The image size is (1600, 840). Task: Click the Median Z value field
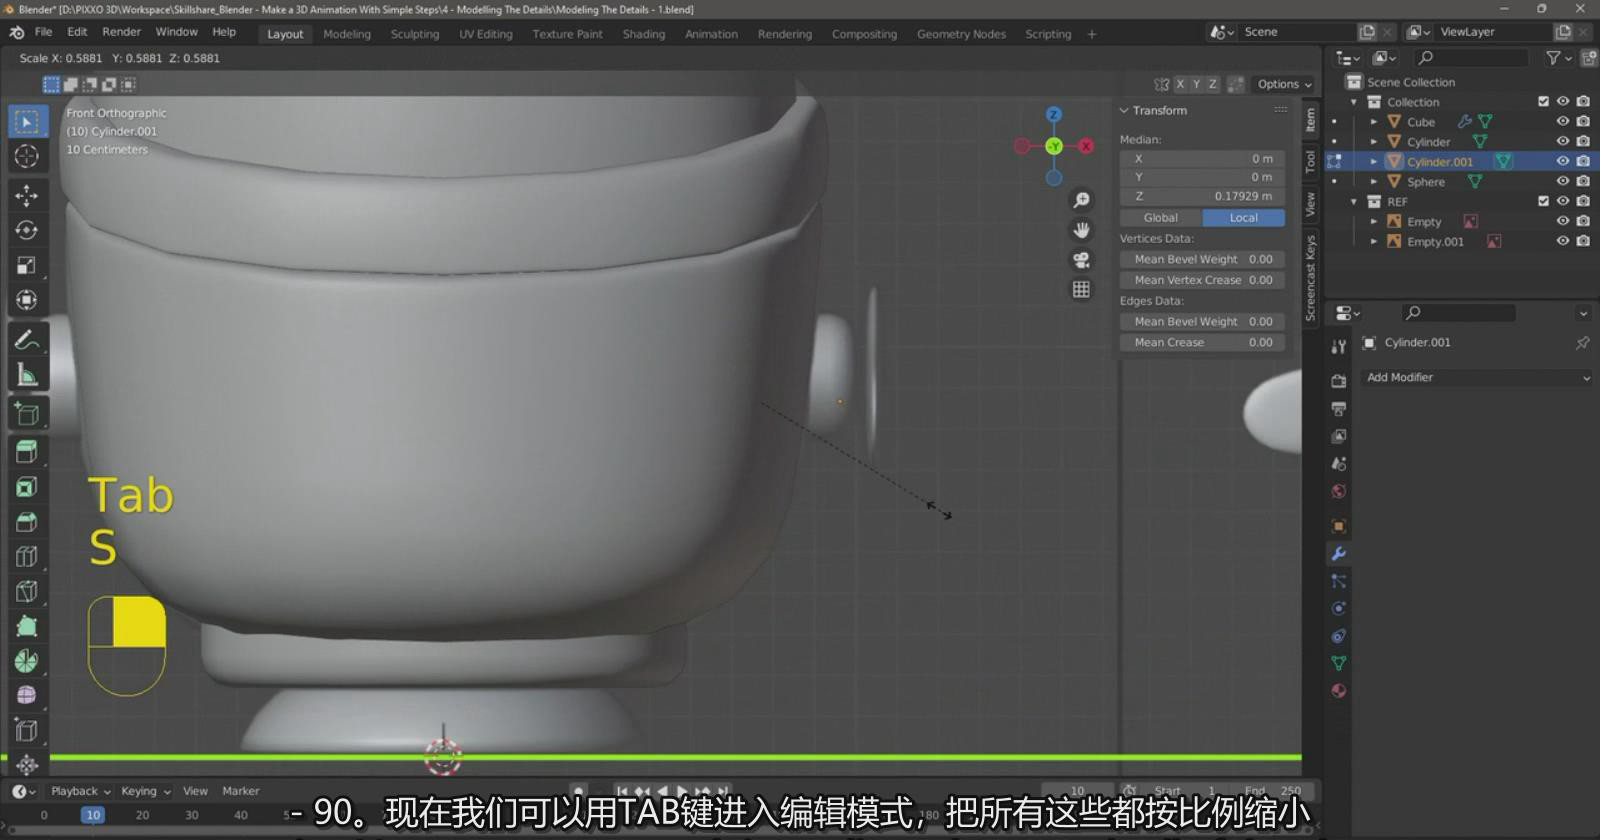pyautogui.click(x=1202, y=196)
